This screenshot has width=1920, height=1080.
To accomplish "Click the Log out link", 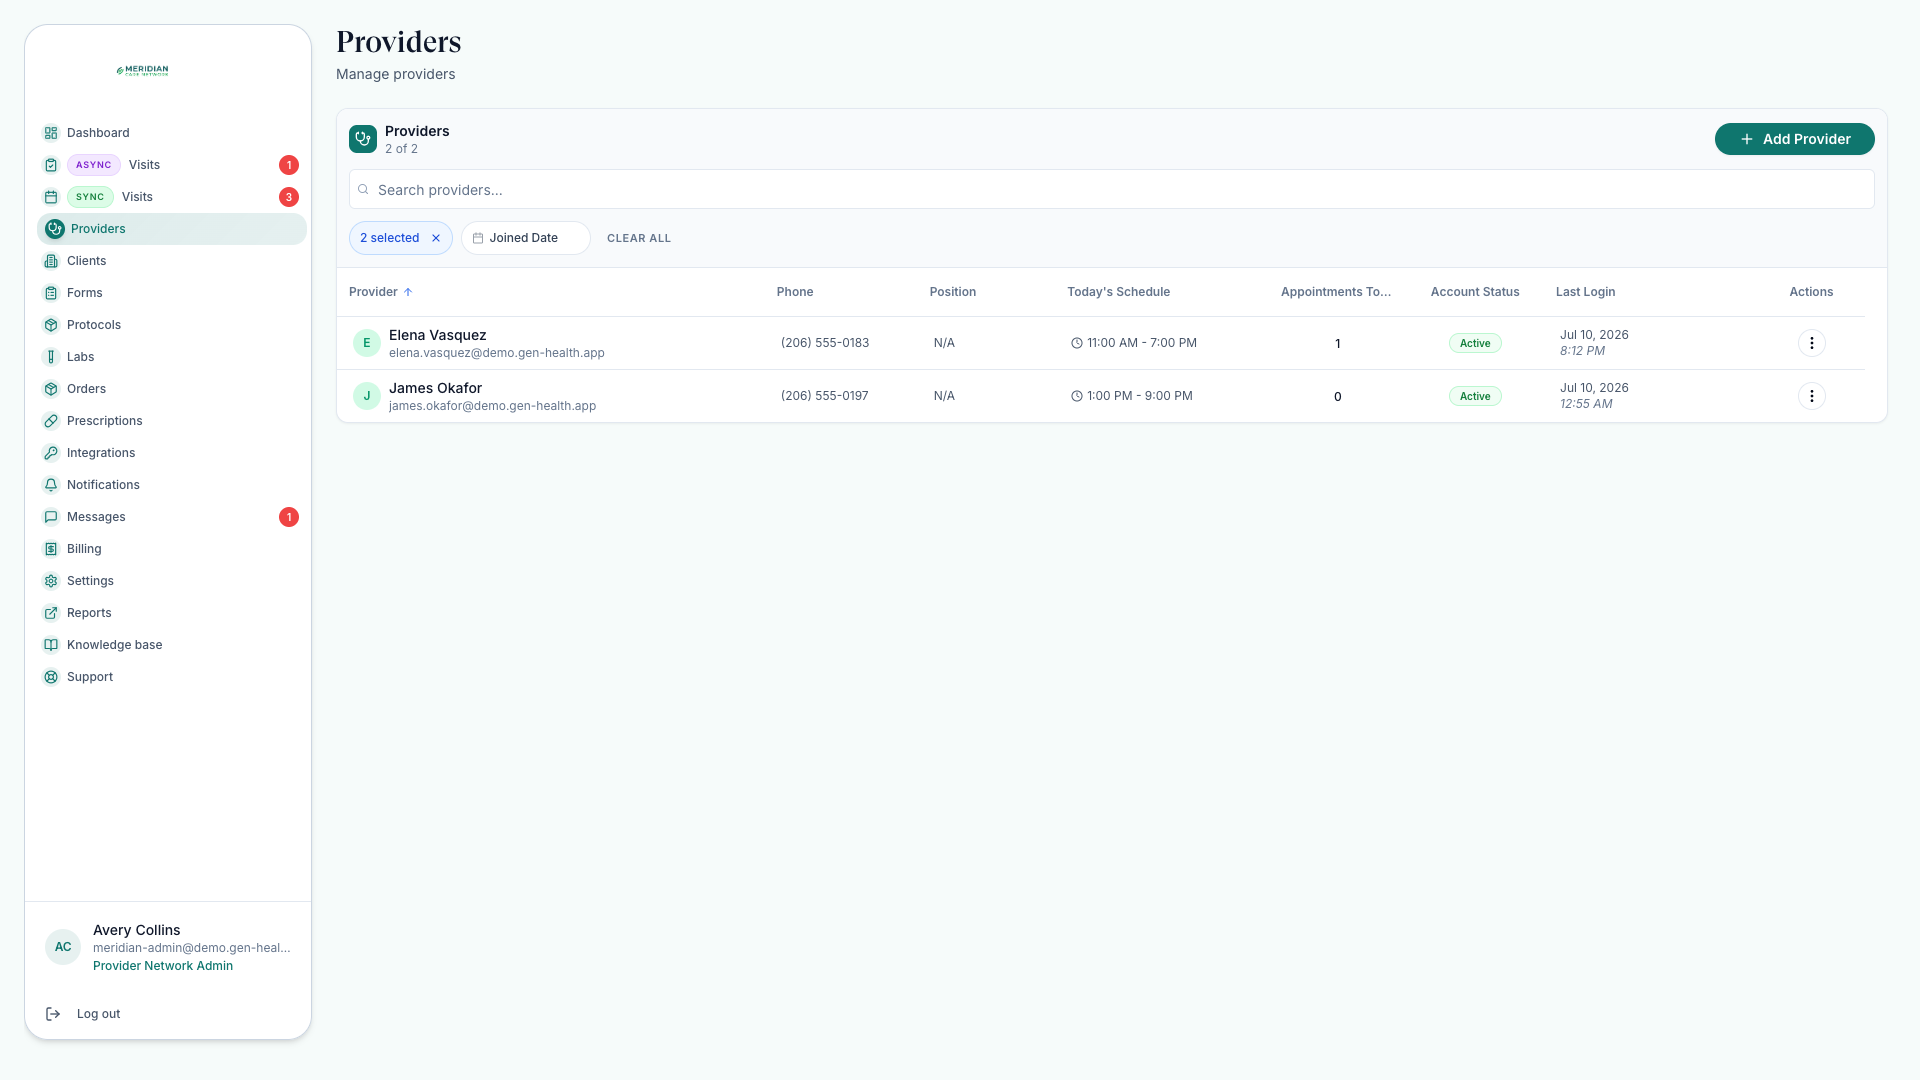I will [x=98, y=1014].
